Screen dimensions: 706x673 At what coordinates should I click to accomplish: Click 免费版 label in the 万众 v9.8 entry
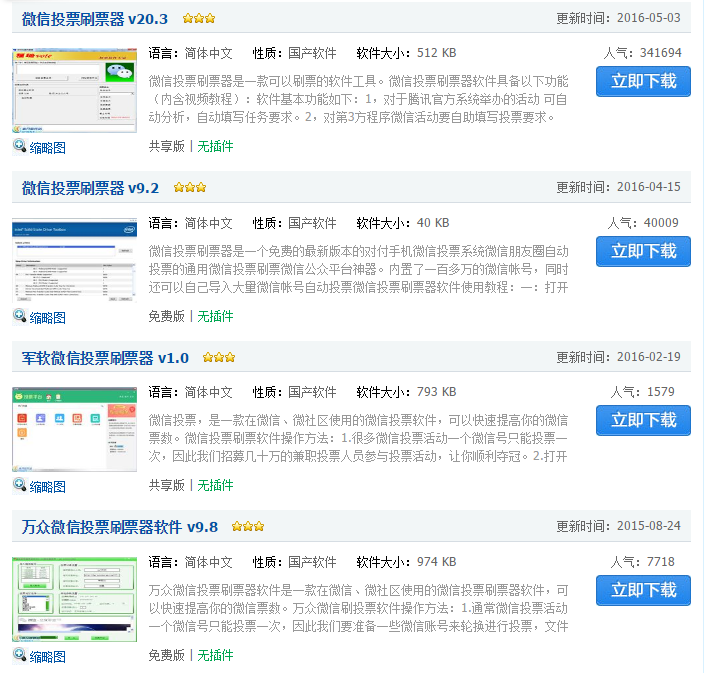[x=167, y=655]
